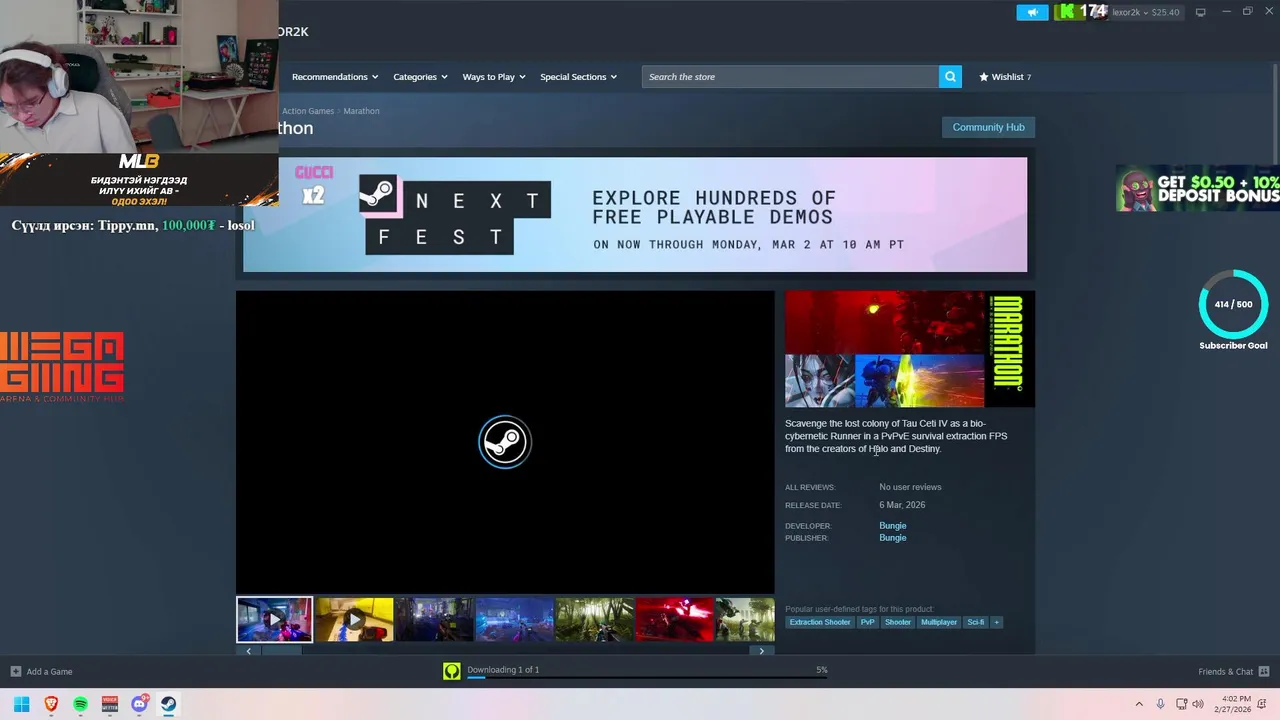Click the blue search magnifier button
1280x720 pixels.
point(950,77)
